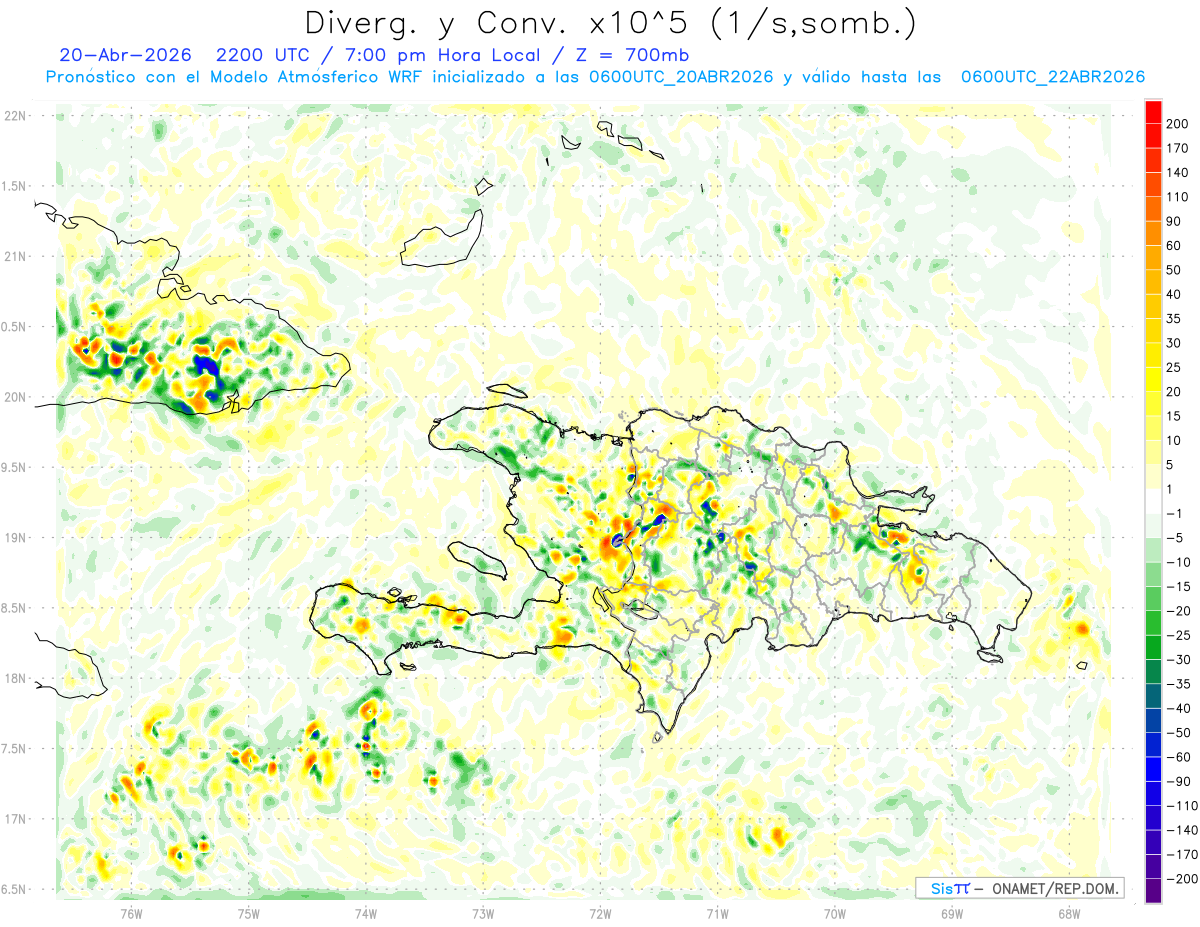
Task: Click the 68W longitude axis label
Action: (1069, 912)
